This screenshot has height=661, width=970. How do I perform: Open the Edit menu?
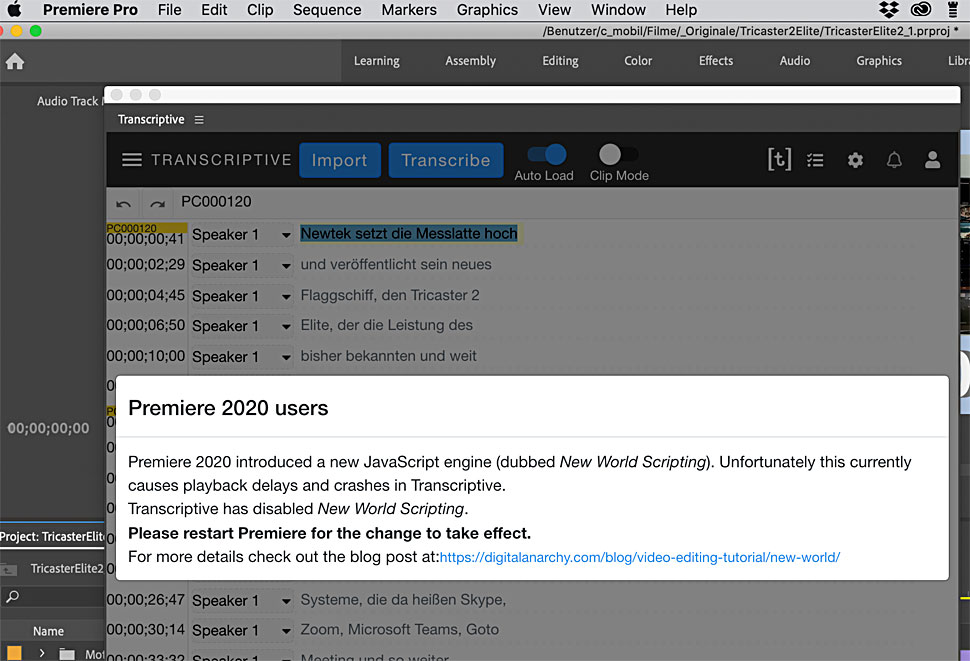pyautogui.click(x=214, y=10)
